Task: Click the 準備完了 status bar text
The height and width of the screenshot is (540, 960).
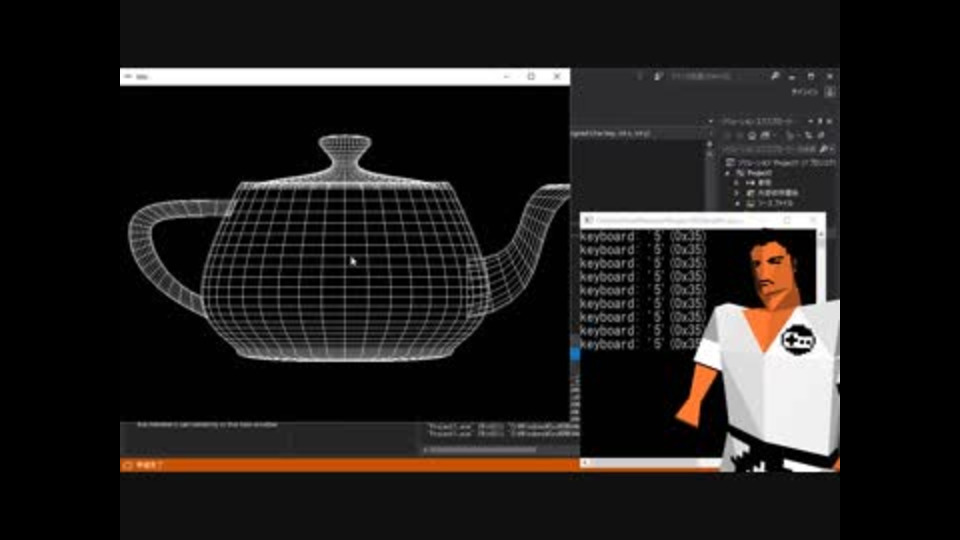Action: (x=149, y=465)
